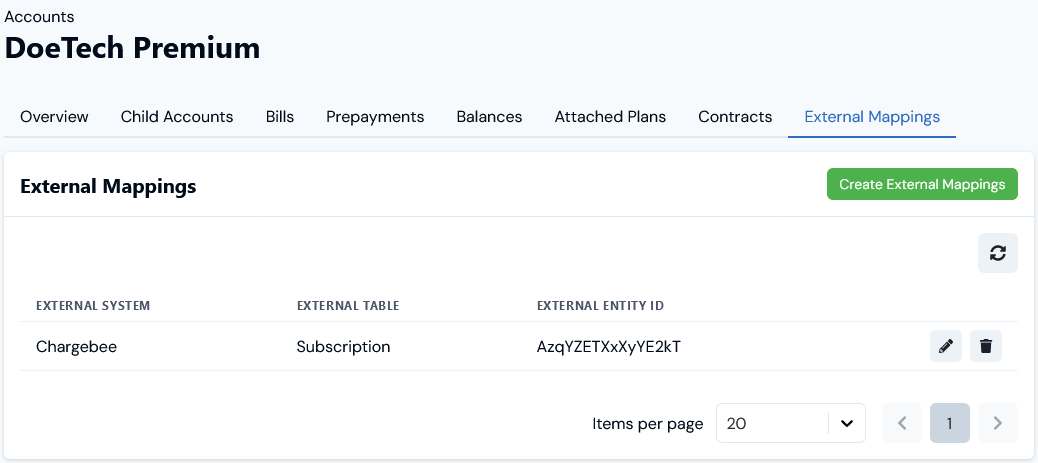Viewport: 1038px width, 463px height.
Task: Delete the Chargebee mapping with trash icon
Action: [986, 346]
